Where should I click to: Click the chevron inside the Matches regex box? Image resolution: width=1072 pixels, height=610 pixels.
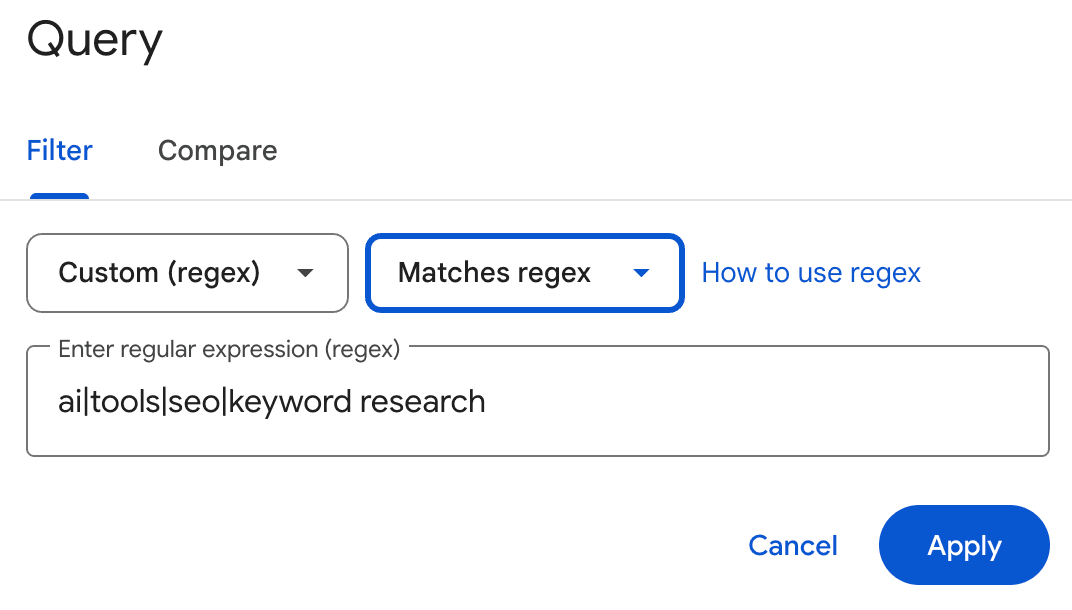[641, 272]
